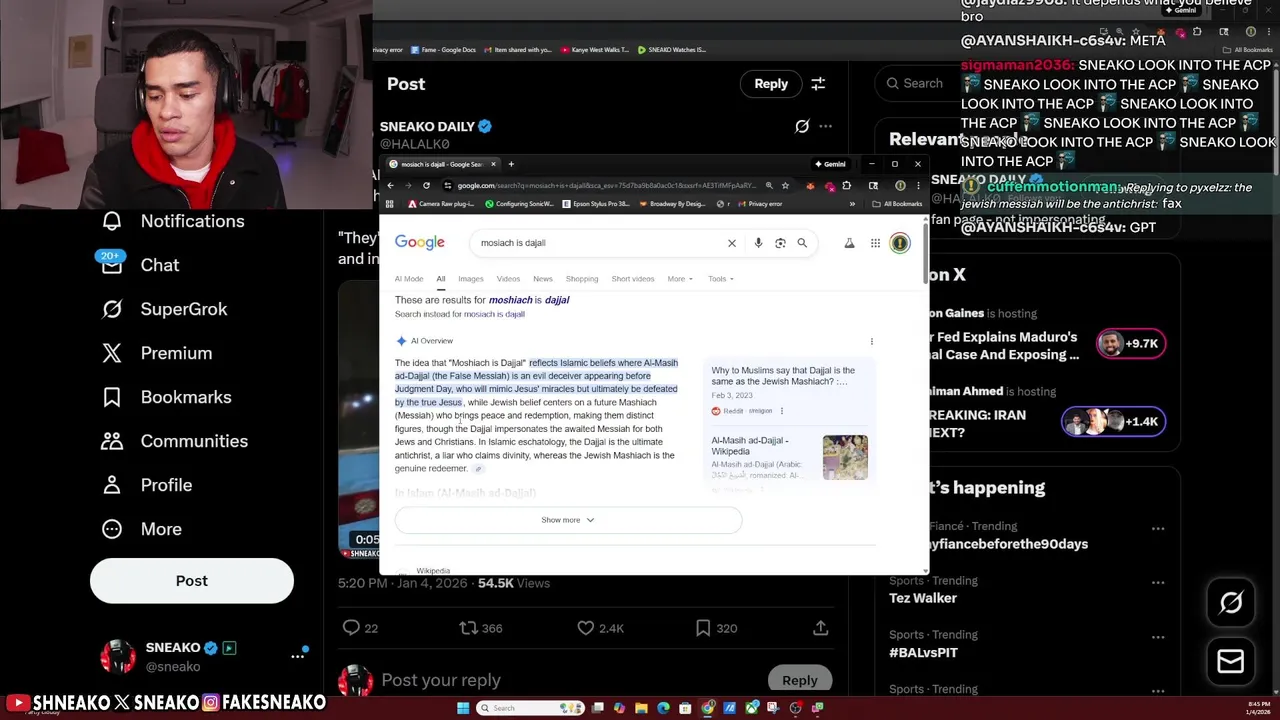
Task: Switch to Google Shopping tab
Action: pos(582,279)
